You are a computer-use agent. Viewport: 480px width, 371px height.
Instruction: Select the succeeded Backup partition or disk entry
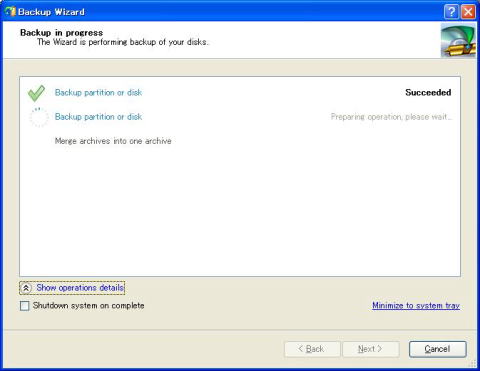(98, 92)
